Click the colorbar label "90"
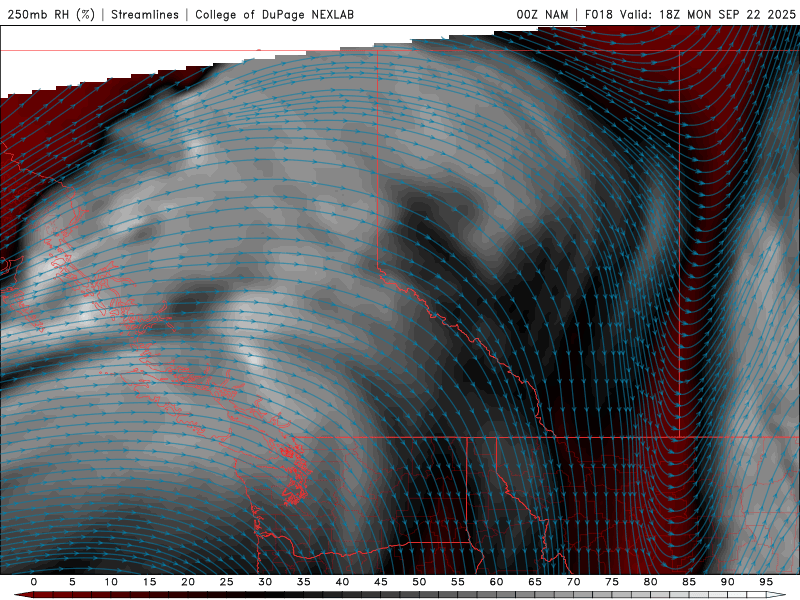 click(727, 582)
